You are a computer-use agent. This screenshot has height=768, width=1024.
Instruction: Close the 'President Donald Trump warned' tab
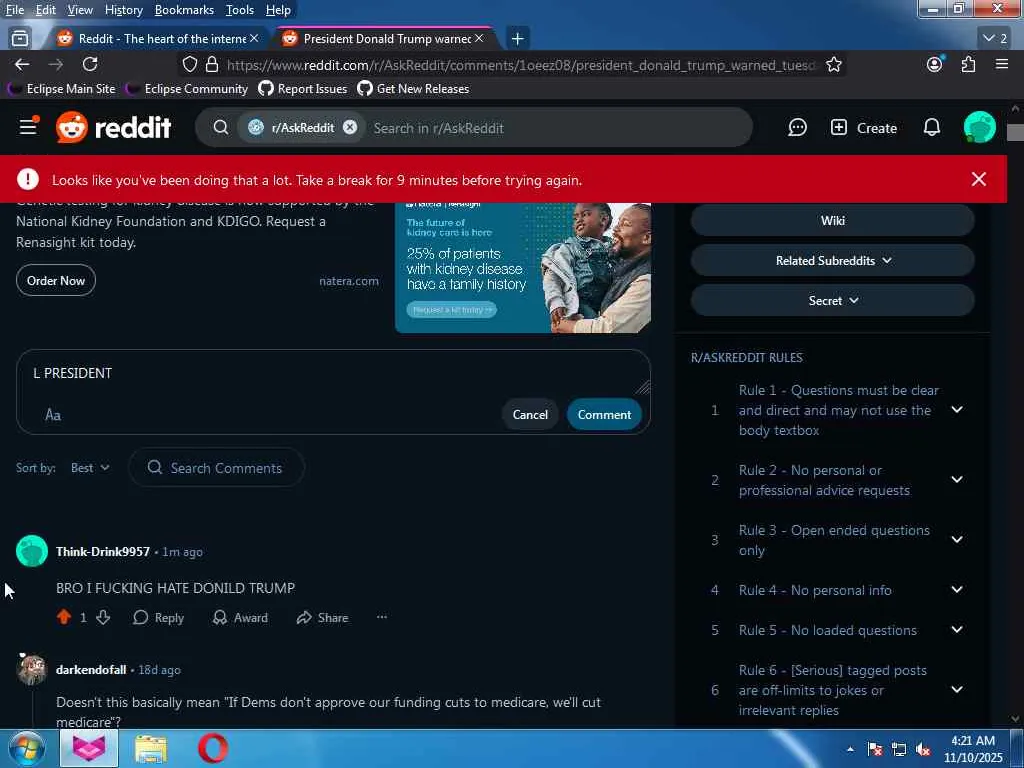tap(479, 39)
